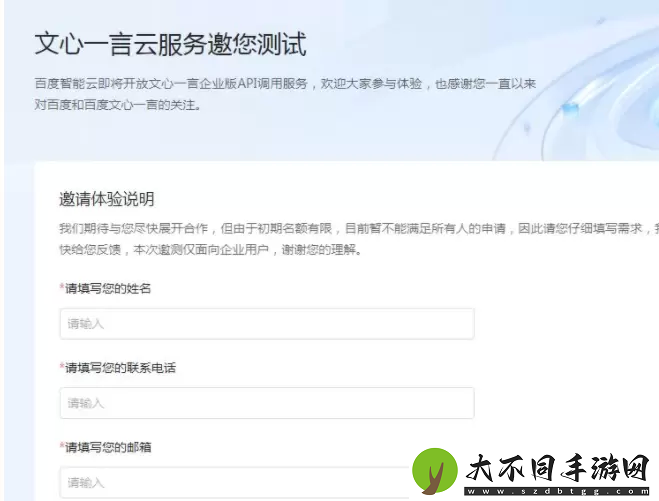
Task: Click the description text starting 我们期待与您
Action: tap(359, 239)
